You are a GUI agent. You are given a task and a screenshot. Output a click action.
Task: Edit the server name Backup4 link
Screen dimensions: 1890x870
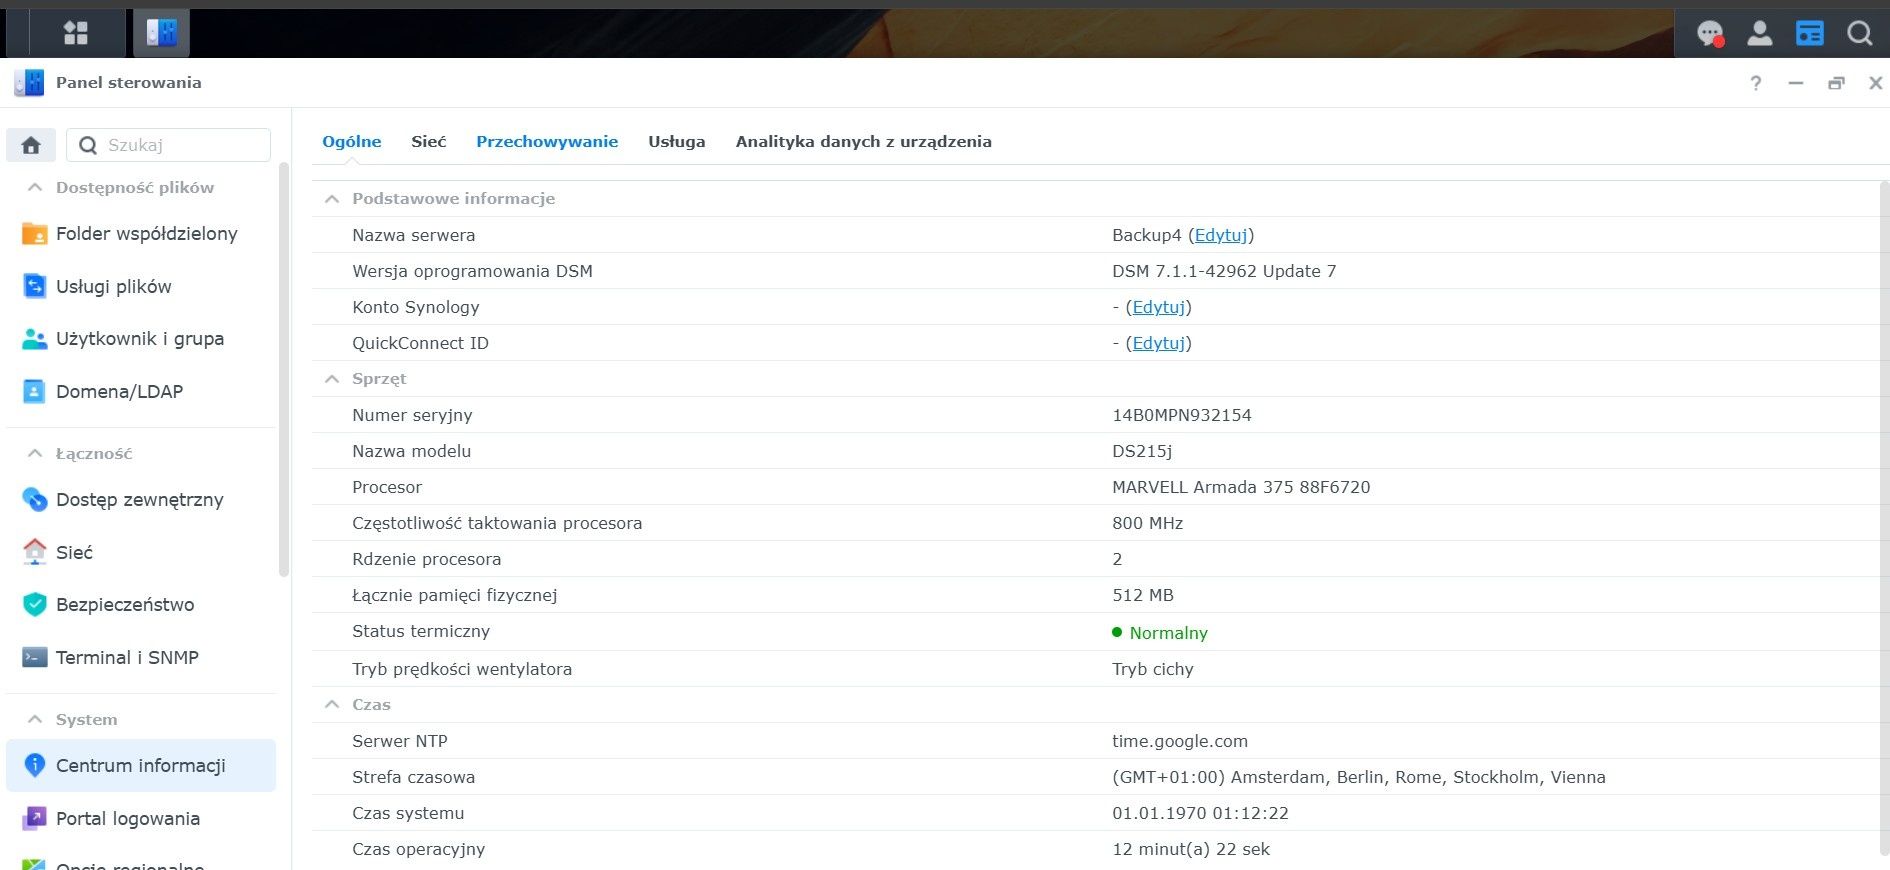(1221, 235)
